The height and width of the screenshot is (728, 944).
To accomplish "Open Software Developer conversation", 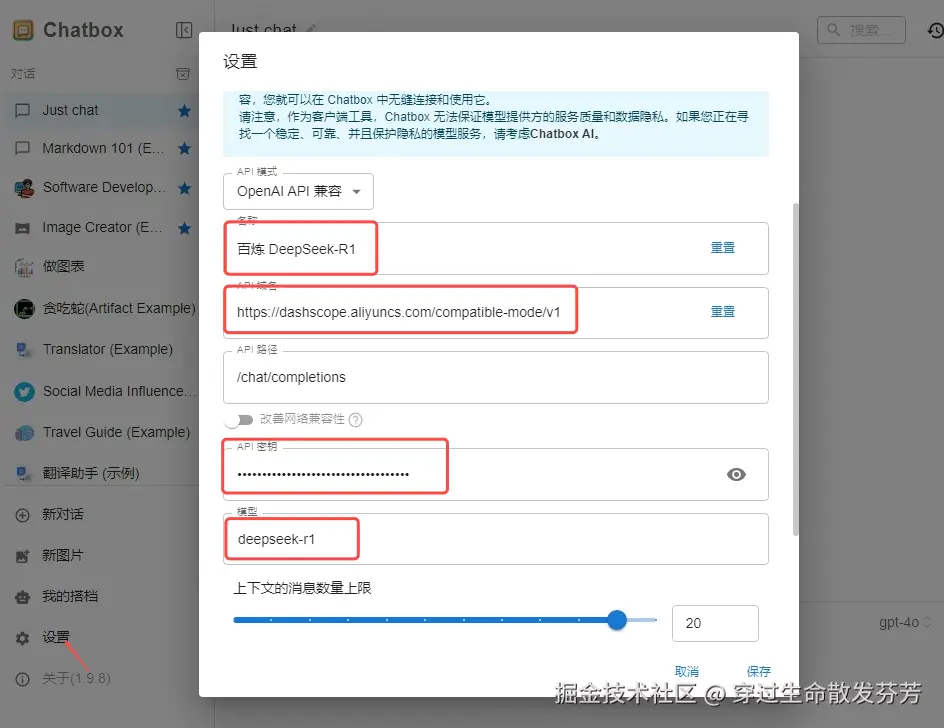I will coord(102,188).
